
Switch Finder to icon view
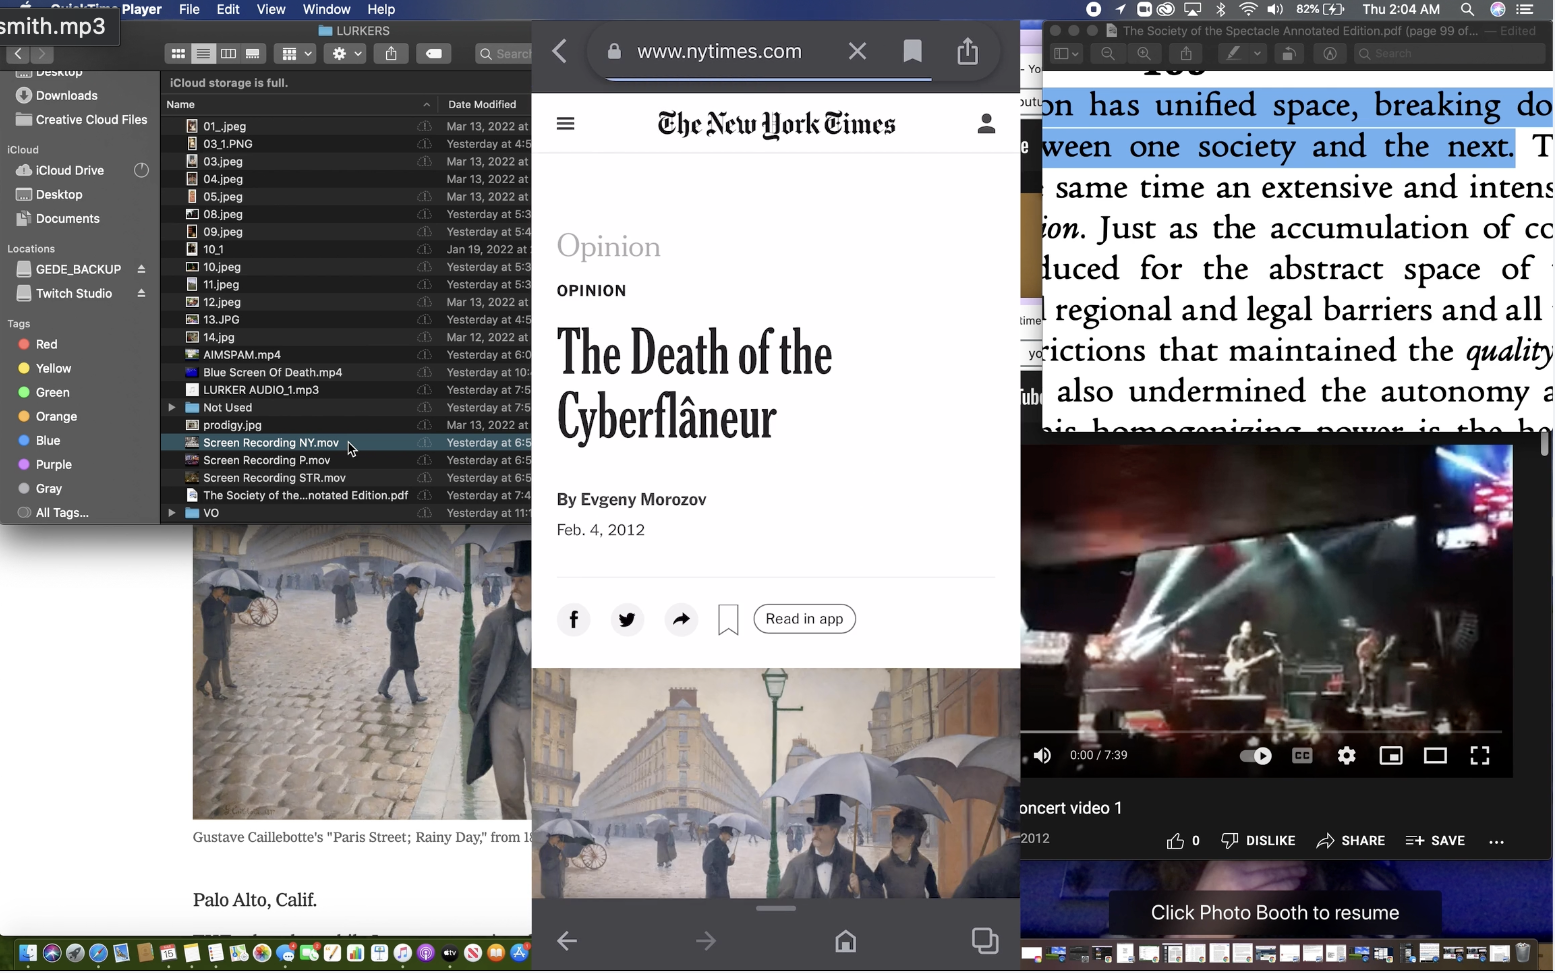coord(178,54)
